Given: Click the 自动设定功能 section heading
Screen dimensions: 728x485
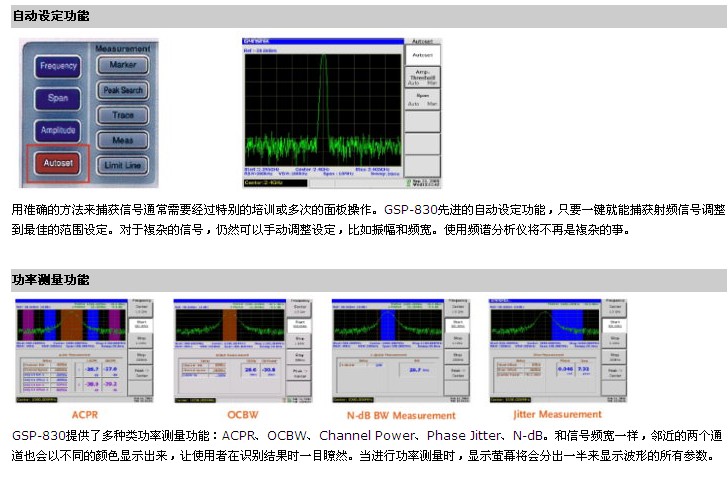Looking at the screenshot, I should (x=51, y=16).
